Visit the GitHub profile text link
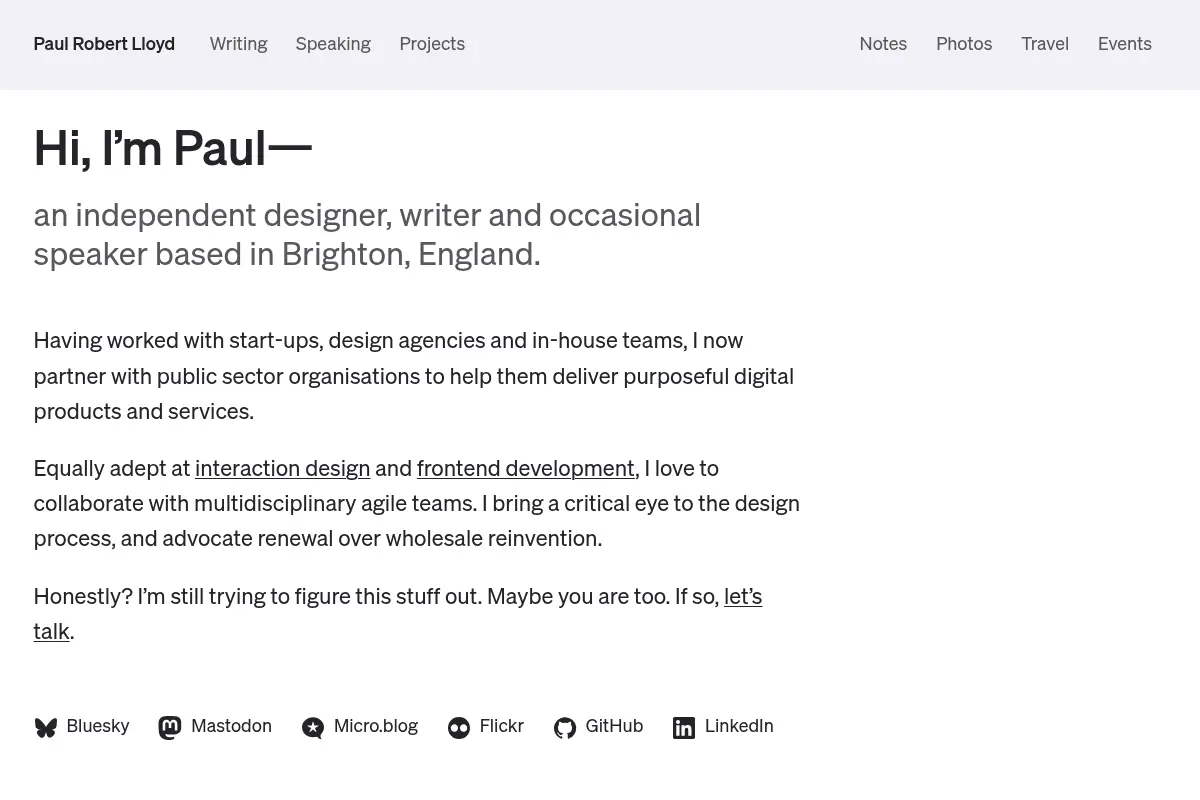 point(614,726)
